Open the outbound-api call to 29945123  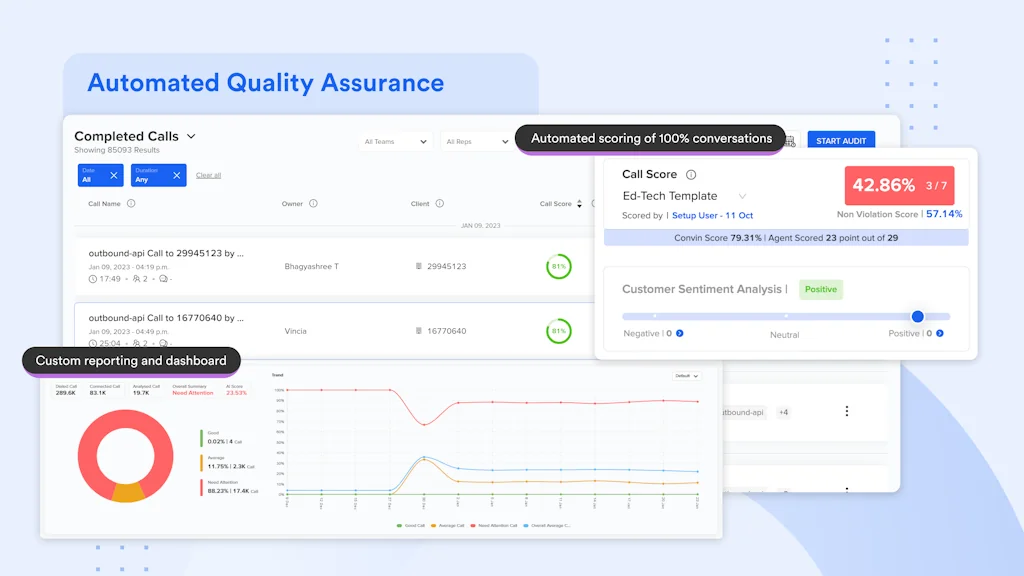point(166,254)
